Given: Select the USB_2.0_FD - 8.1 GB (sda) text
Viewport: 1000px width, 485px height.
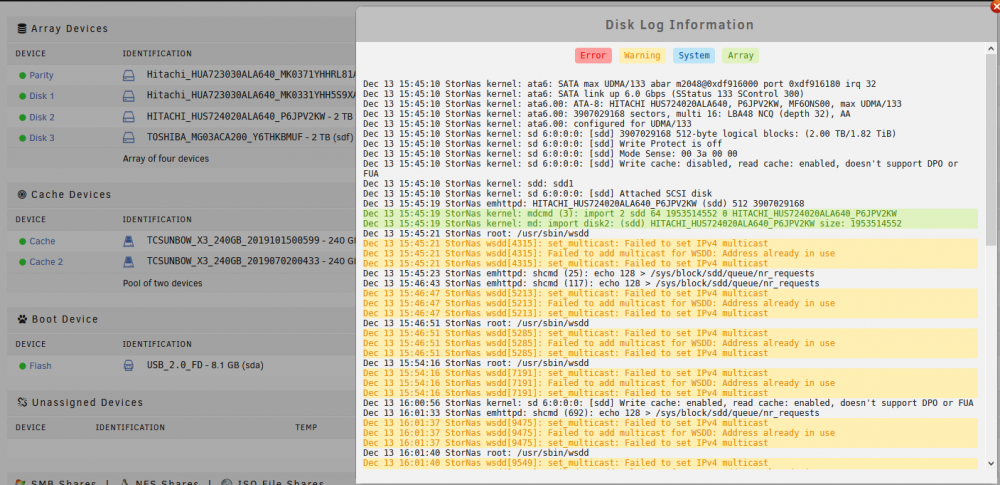Looking at the screenshot, I should click(205, 366).
